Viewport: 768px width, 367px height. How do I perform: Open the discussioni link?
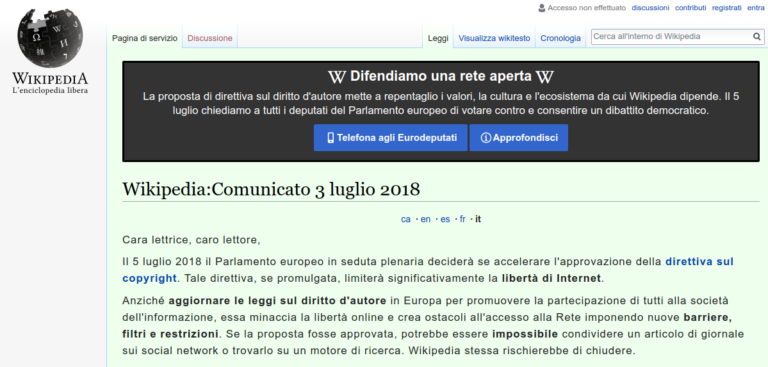coord(650,8)
